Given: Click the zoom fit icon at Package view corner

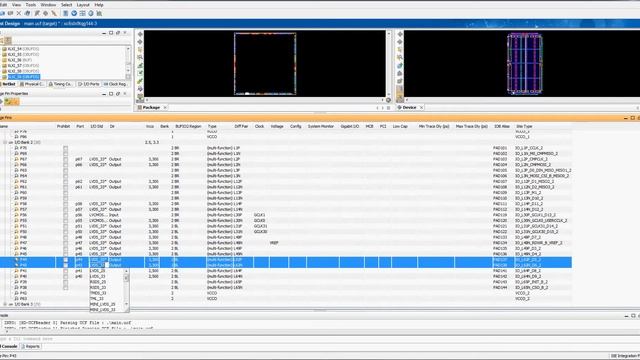Looking at the screenshot, I should tap(388, 100).
